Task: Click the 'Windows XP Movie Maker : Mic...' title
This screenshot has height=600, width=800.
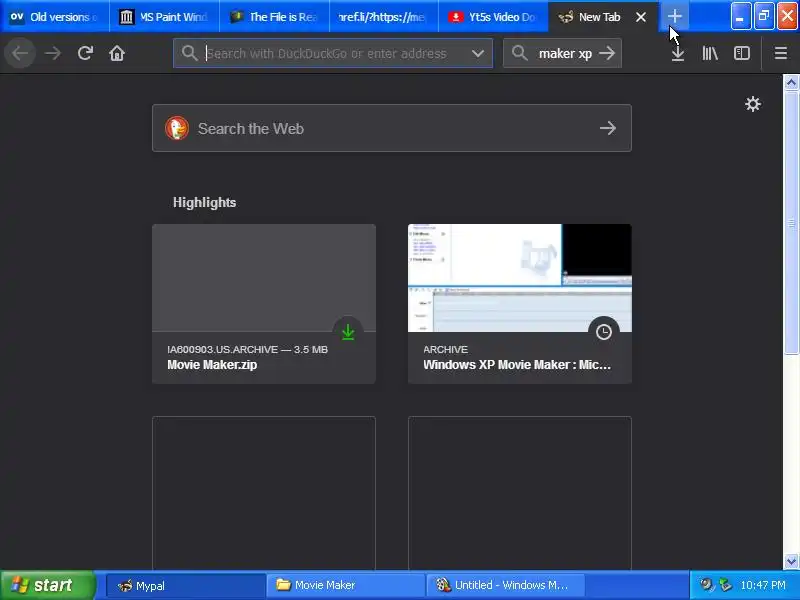Action: pos(517,365)
